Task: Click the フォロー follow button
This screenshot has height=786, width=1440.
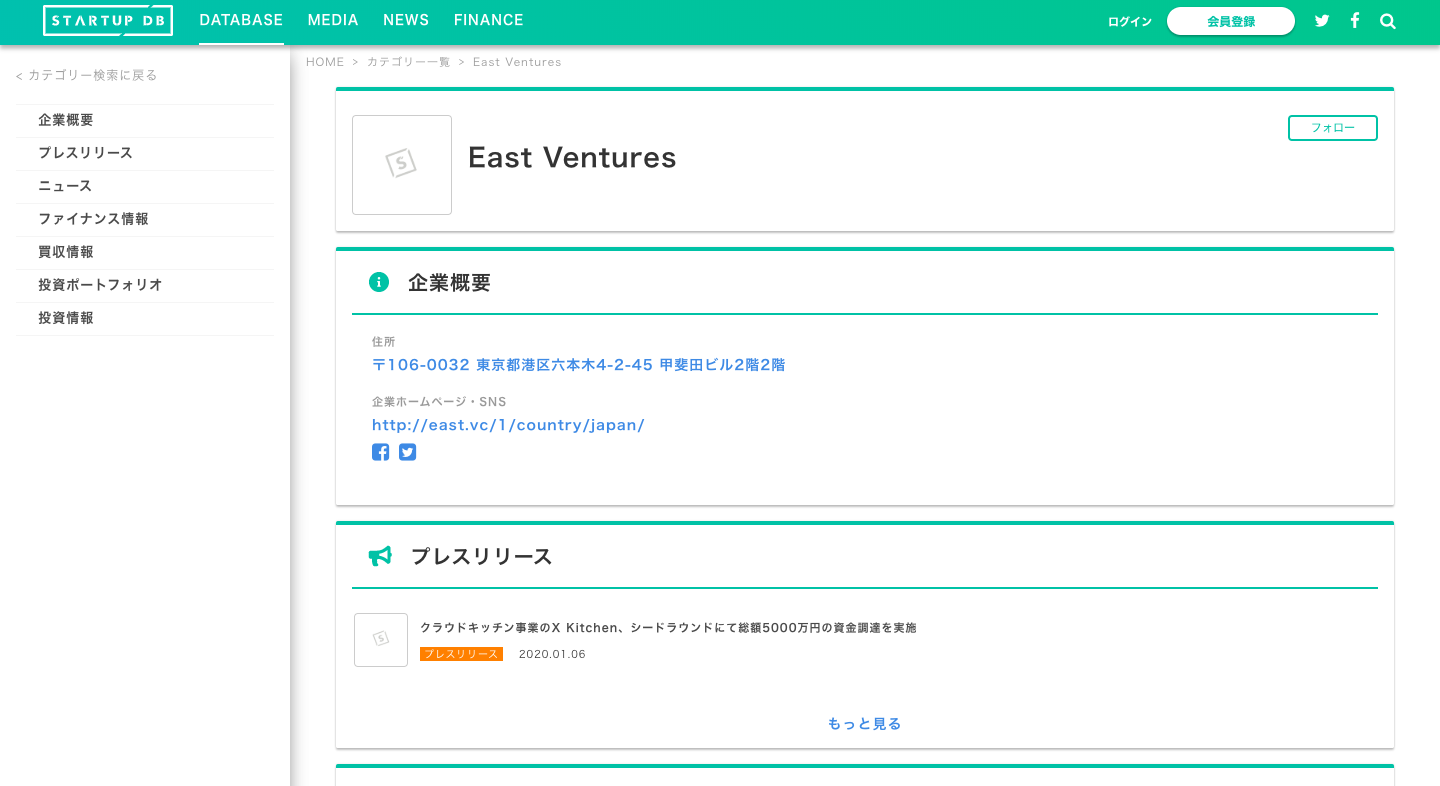Action: pyautogui.click(x=1332, y=128)
